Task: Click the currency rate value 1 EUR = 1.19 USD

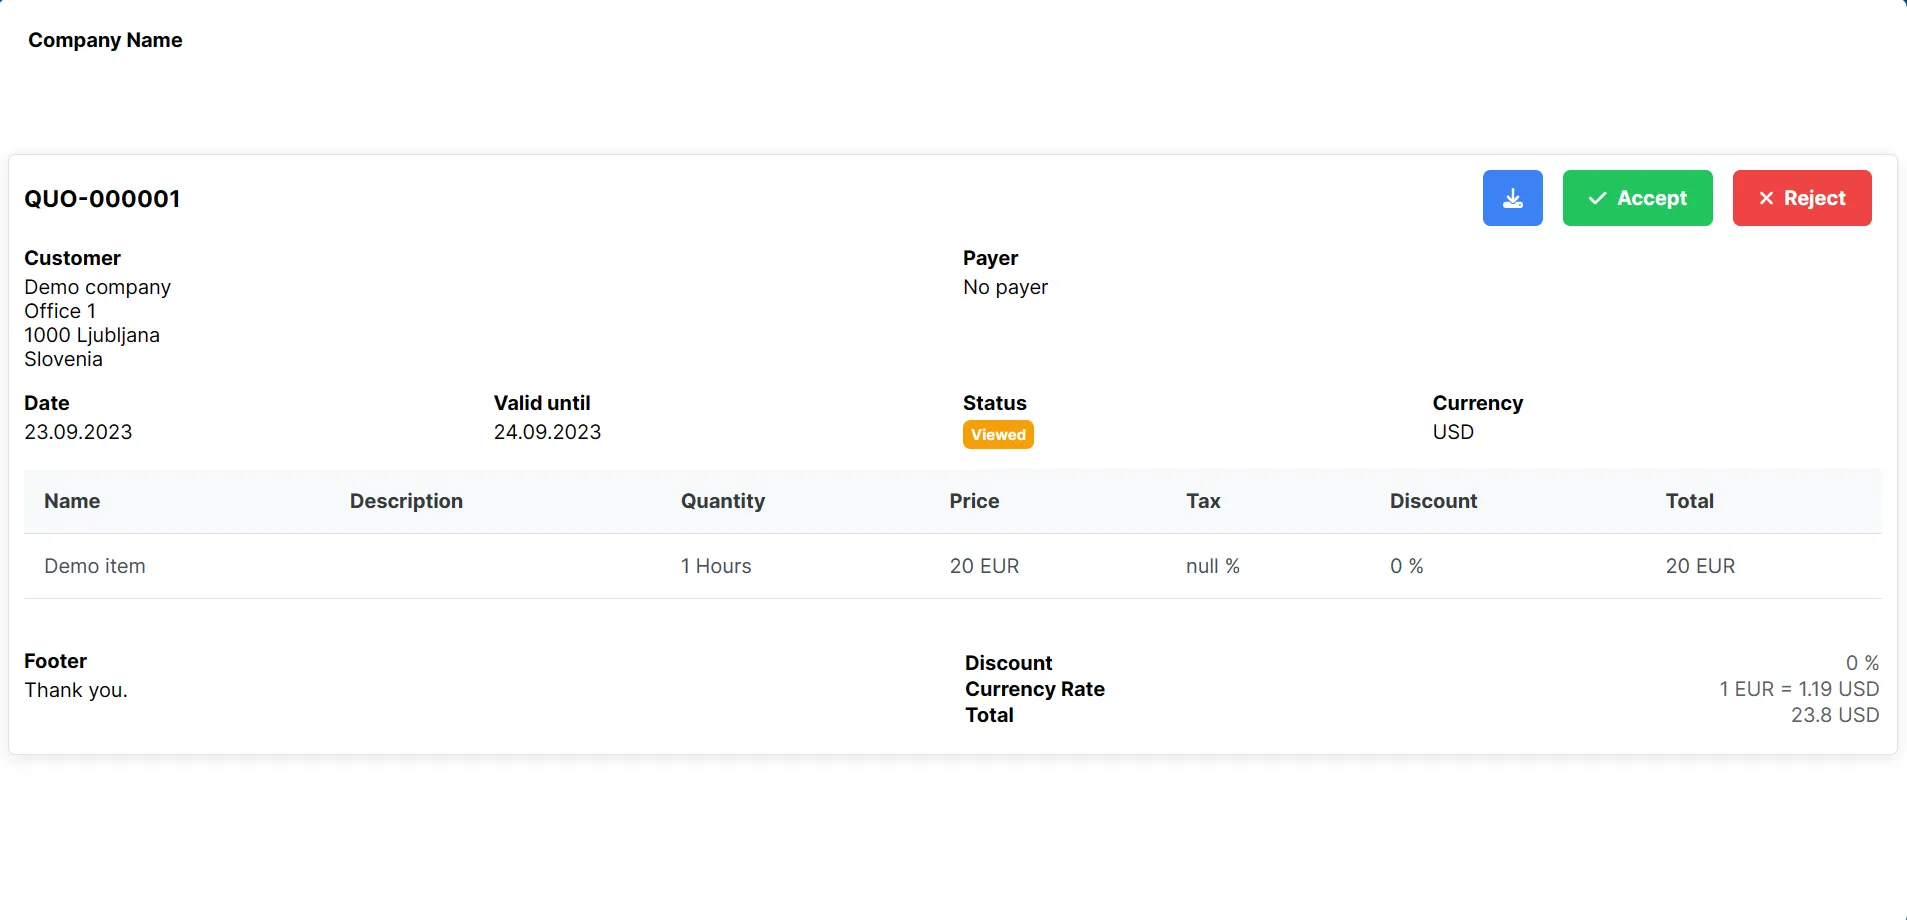Action: tap(1798, 689)
